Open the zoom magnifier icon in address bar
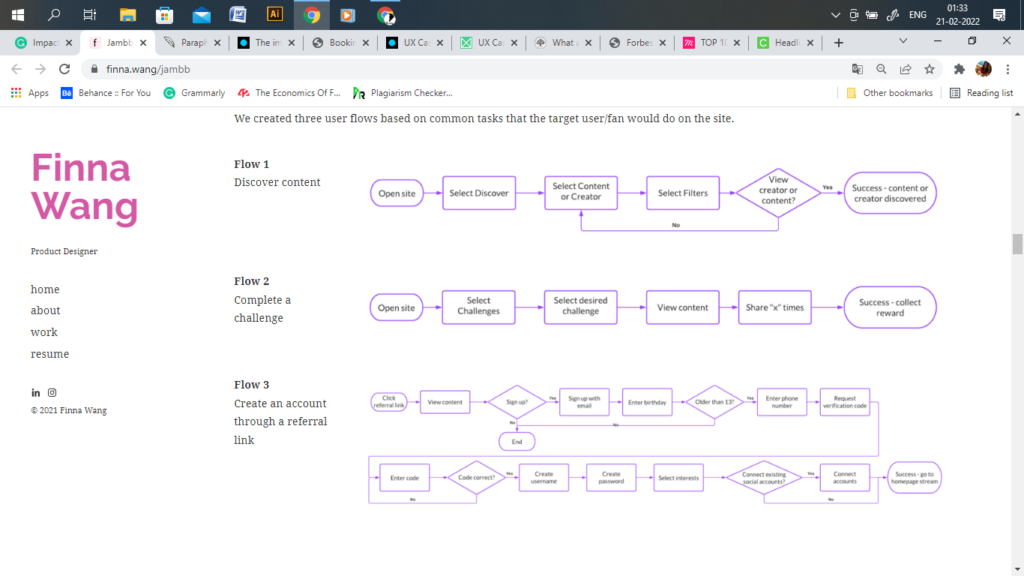The width and height of the screenshot is (1024, 576). click(881, 69)
